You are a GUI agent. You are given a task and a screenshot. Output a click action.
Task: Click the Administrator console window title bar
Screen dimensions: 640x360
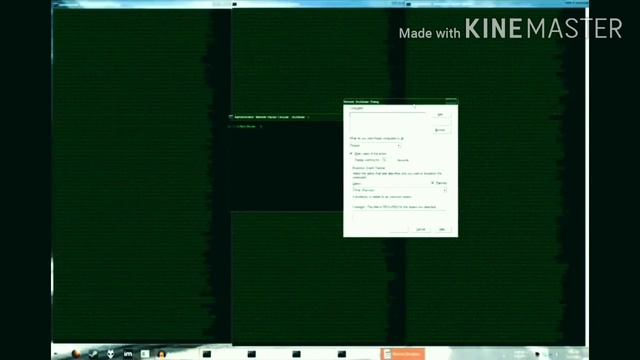coord(286,117)
